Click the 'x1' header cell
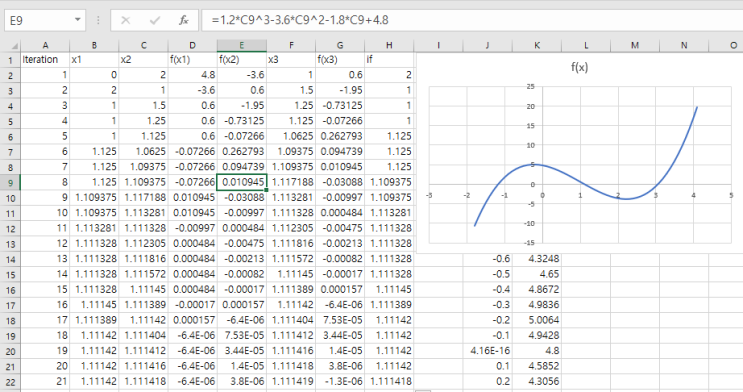 (x=94, y=59)
